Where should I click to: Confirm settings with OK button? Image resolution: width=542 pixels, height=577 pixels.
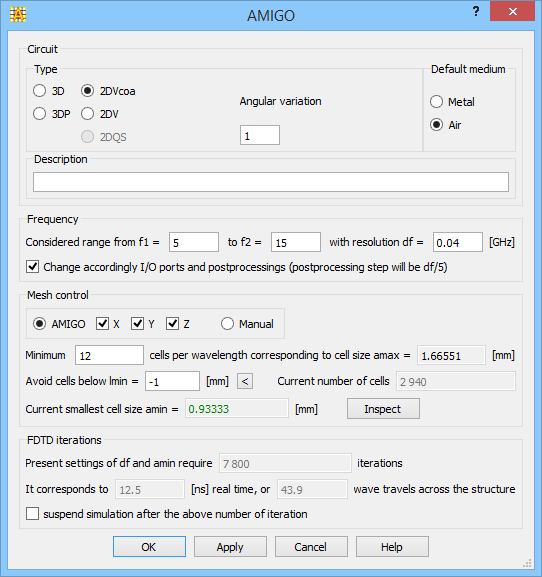pyautogui.click(x=149, y=546)
